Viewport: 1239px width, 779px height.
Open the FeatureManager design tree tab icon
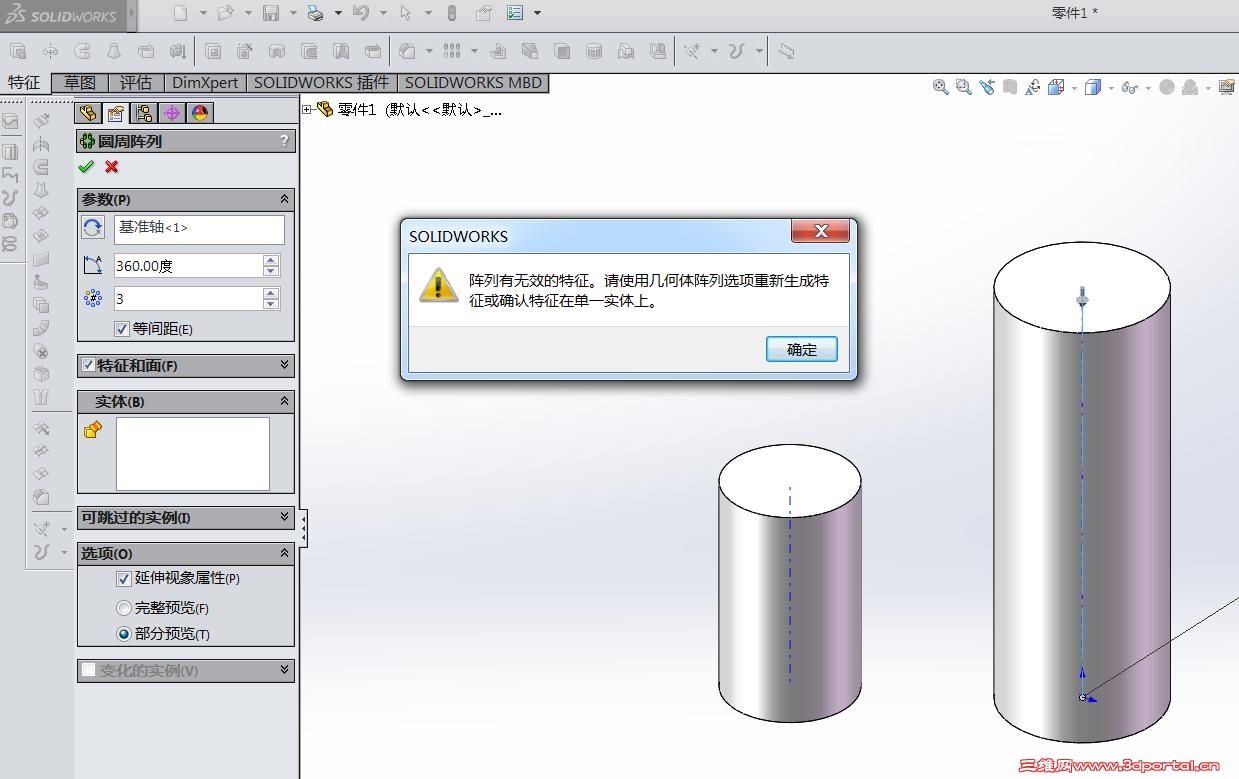(88, 113)
